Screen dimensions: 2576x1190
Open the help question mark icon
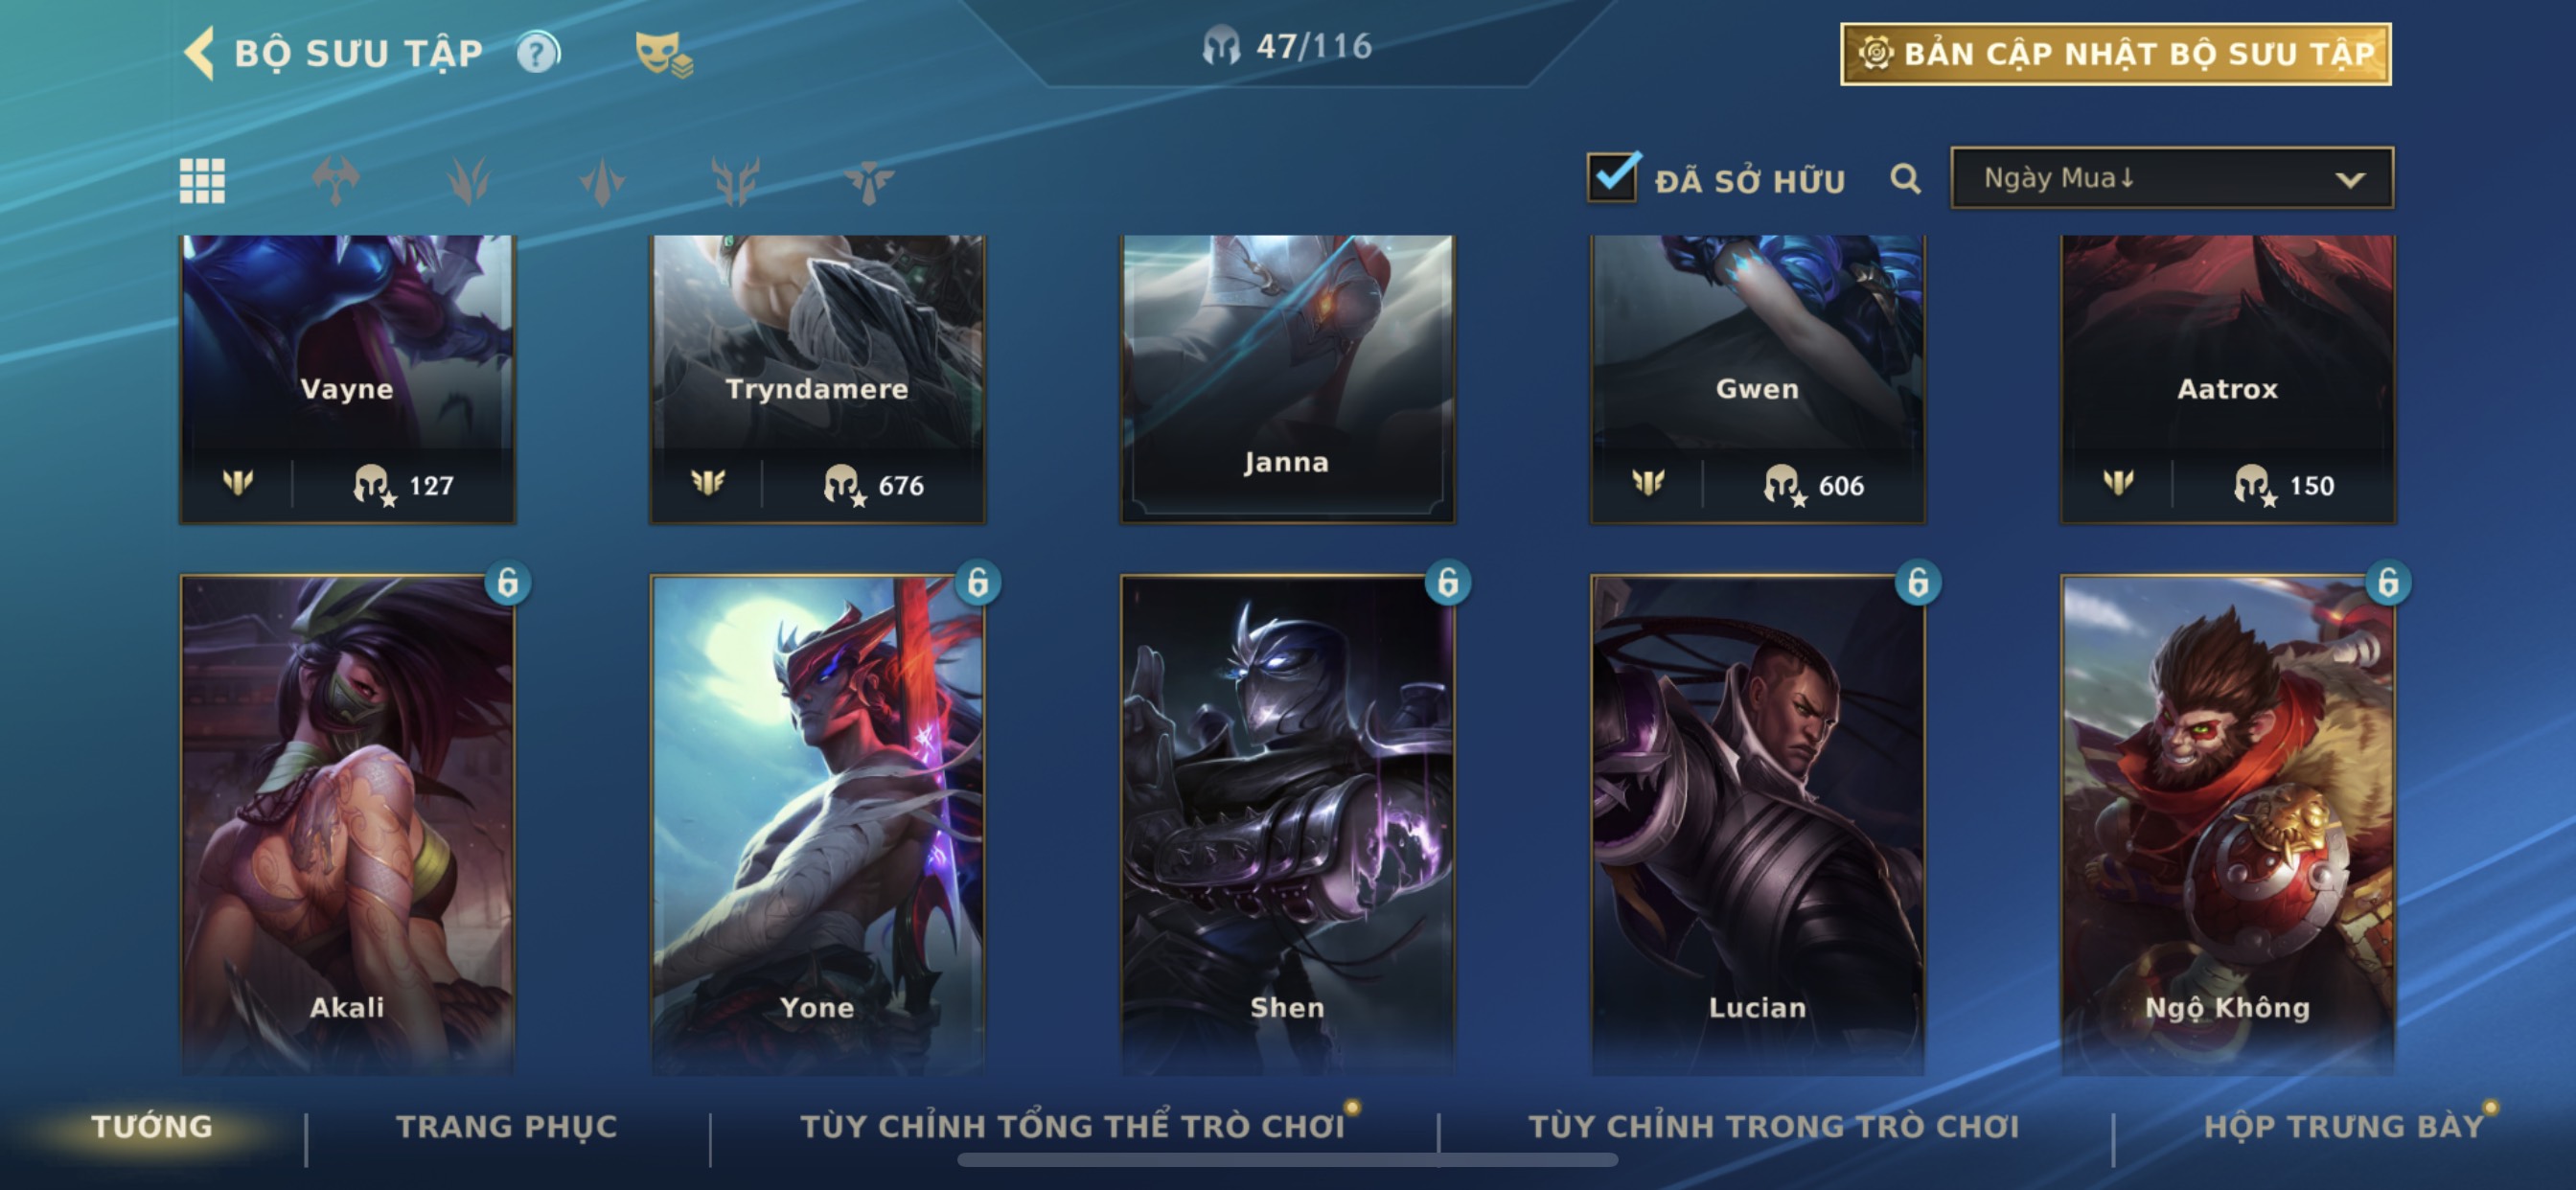[538, 52]
